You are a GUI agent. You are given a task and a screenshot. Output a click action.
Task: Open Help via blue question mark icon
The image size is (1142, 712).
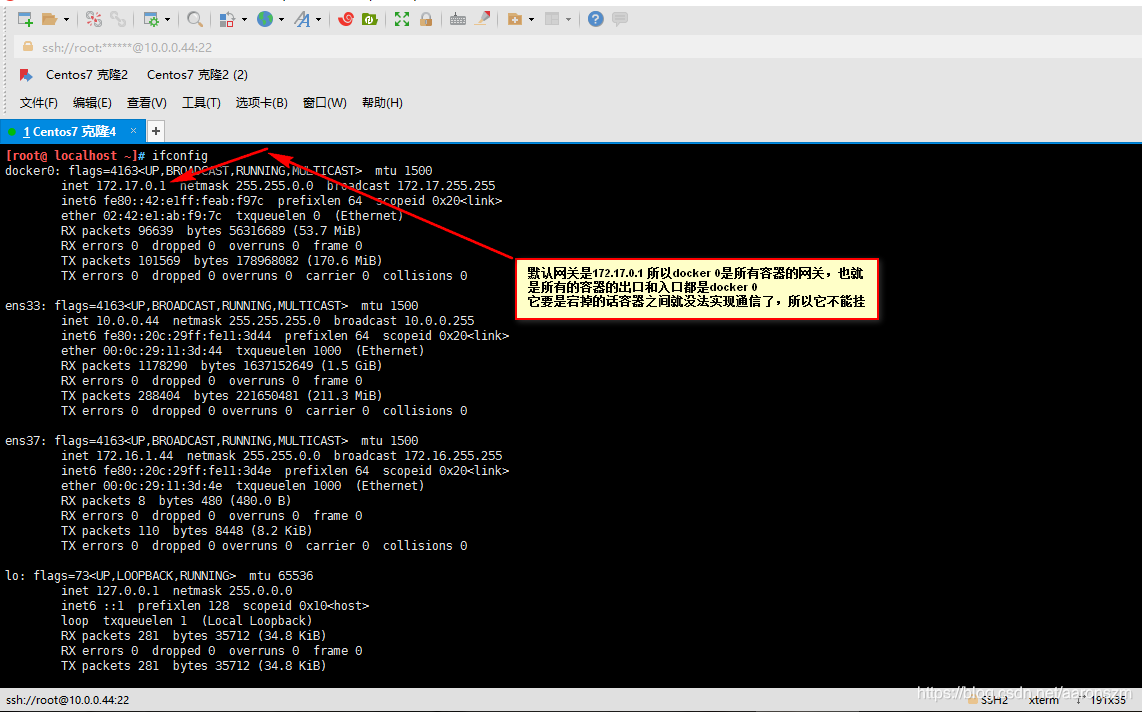[596, 20]
